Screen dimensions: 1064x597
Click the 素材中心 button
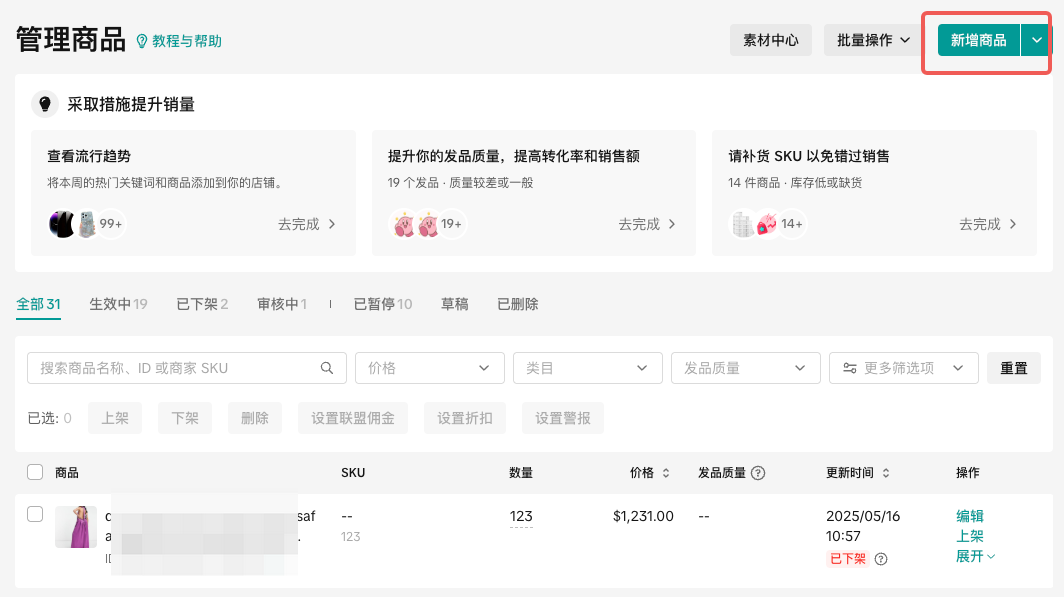click(x=770, y=40)
